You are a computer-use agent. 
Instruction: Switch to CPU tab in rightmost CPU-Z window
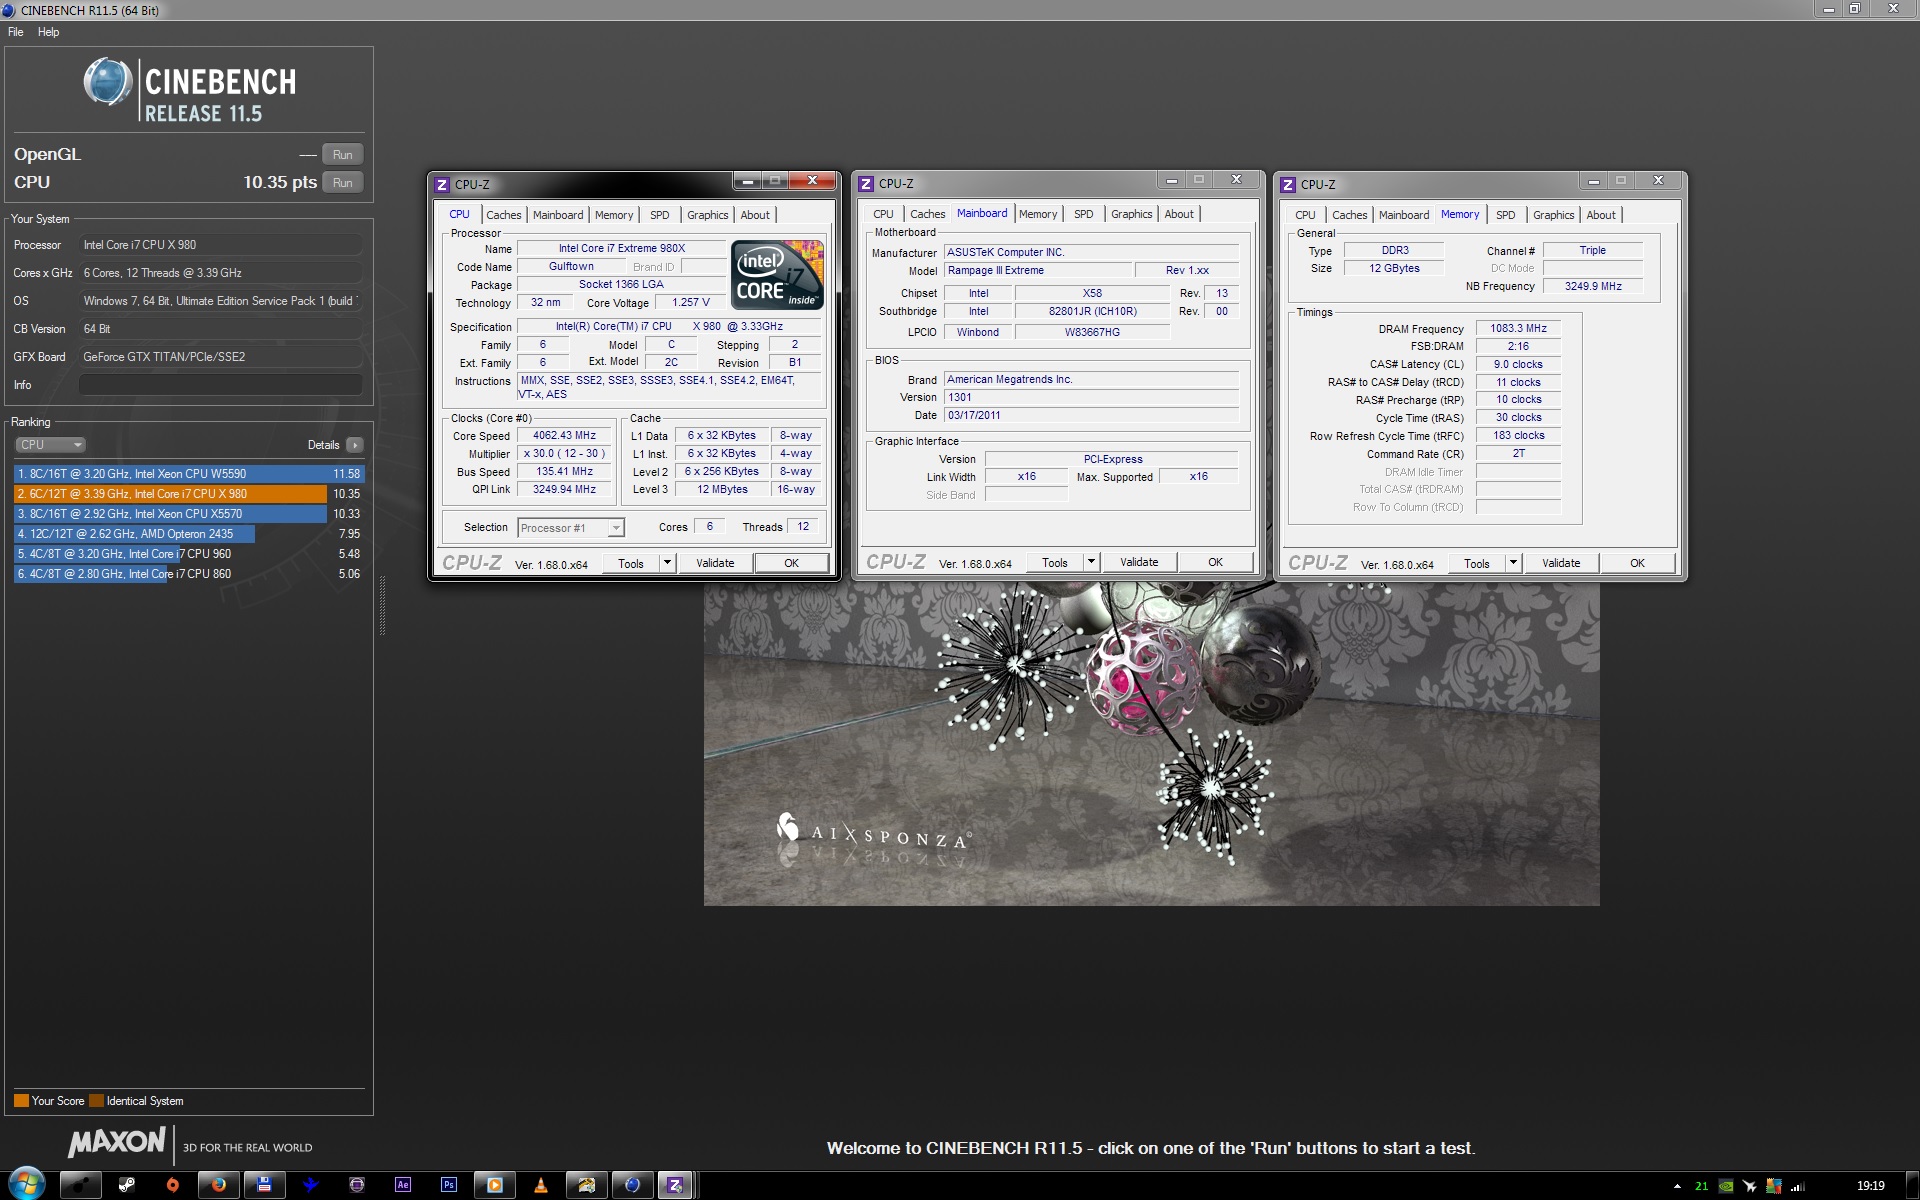1305,215
